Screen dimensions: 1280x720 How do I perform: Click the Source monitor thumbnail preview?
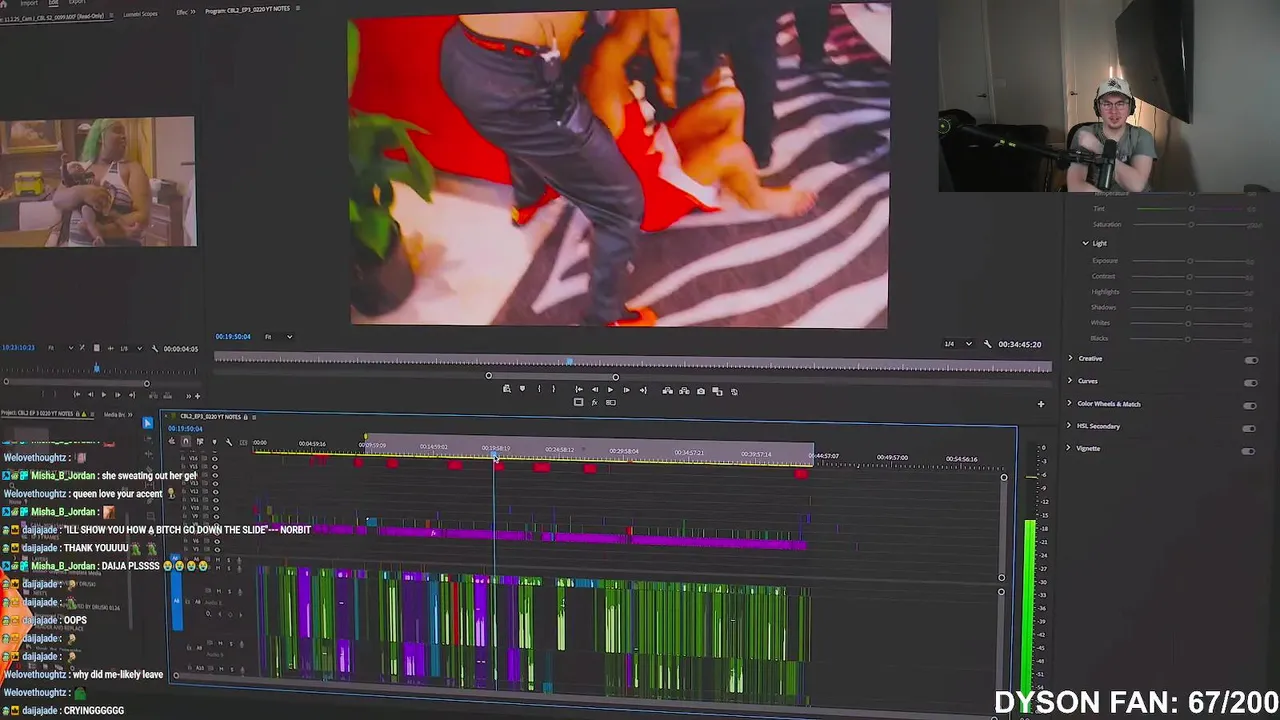coord(98,181)
